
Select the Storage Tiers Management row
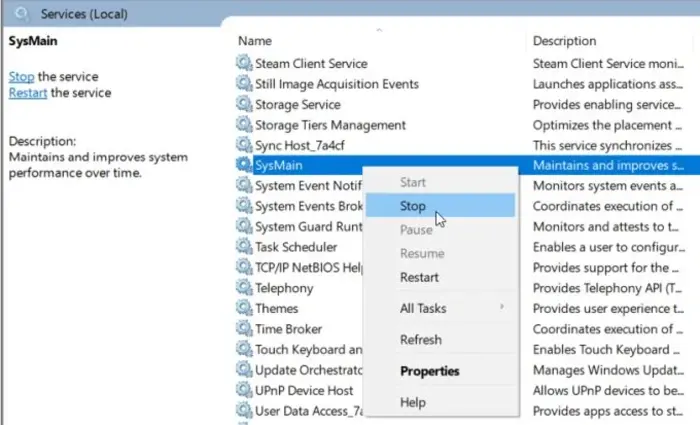tap(330, 125)
